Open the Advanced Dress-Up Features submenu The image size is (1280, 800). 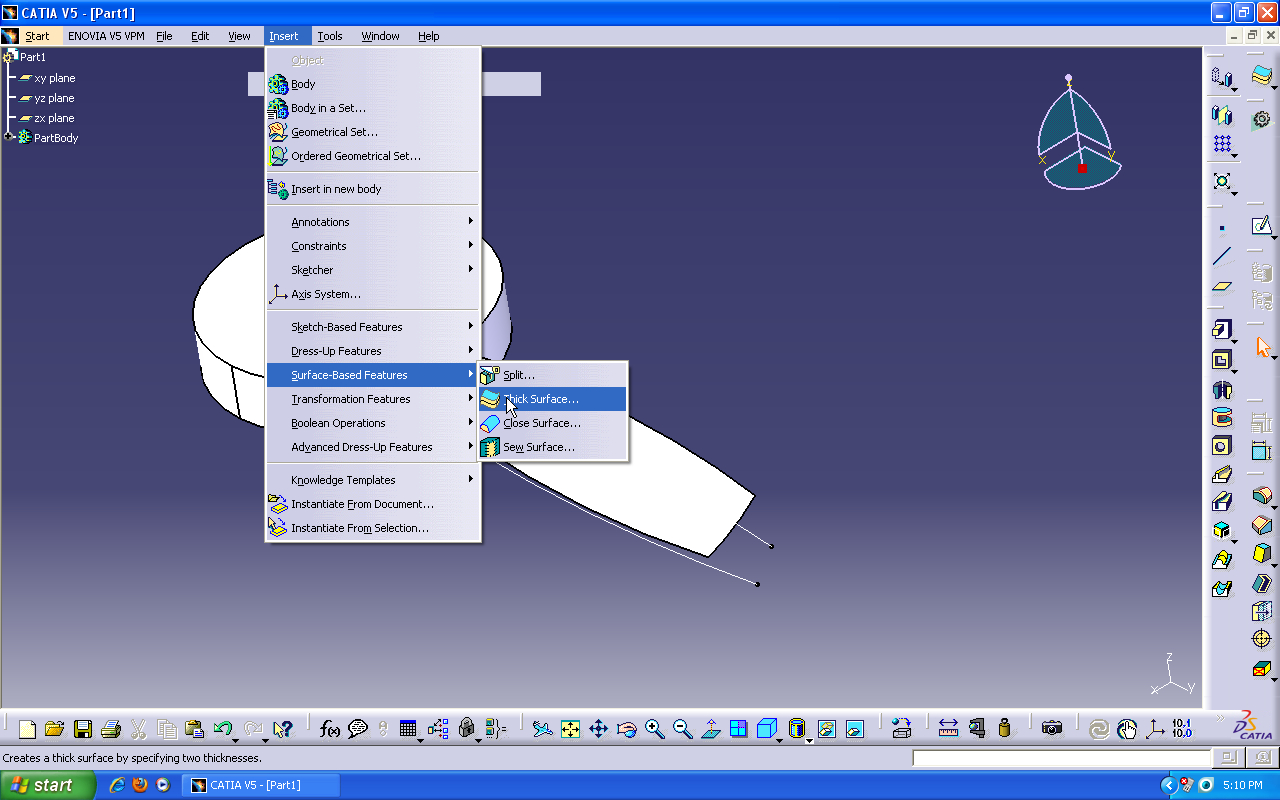point(372,447)
